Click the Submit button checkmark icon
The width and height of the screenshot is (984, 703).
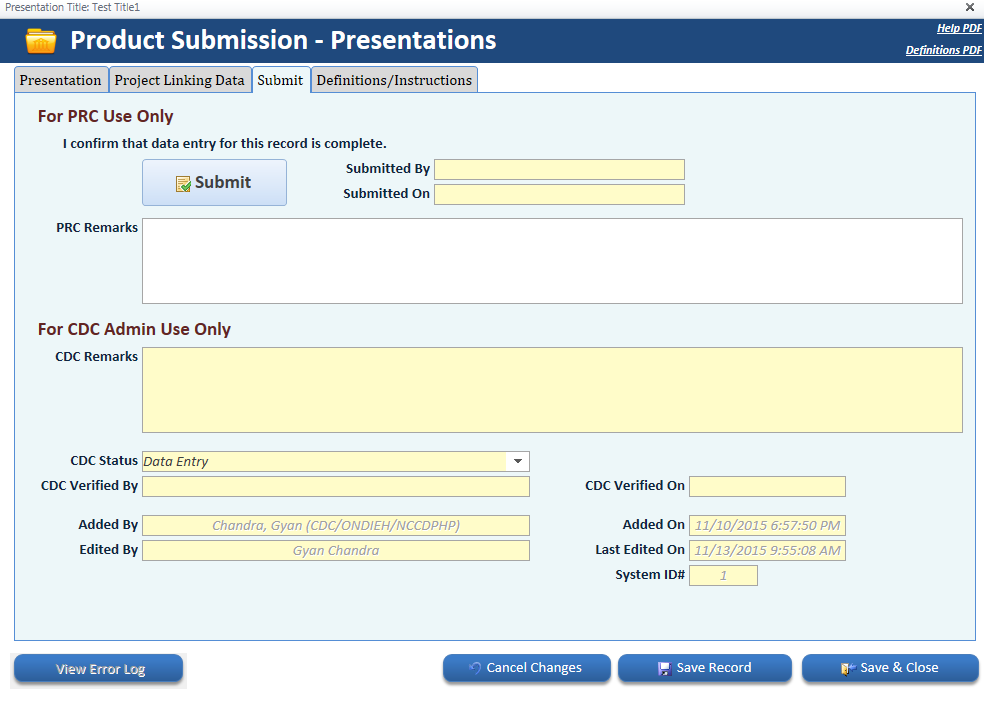183,184
